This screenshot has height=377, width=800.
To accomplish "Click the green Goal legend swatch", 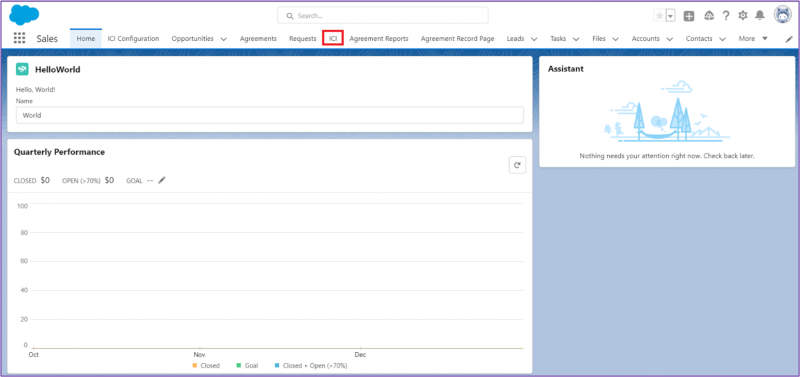I will click(x=239, y=365).
